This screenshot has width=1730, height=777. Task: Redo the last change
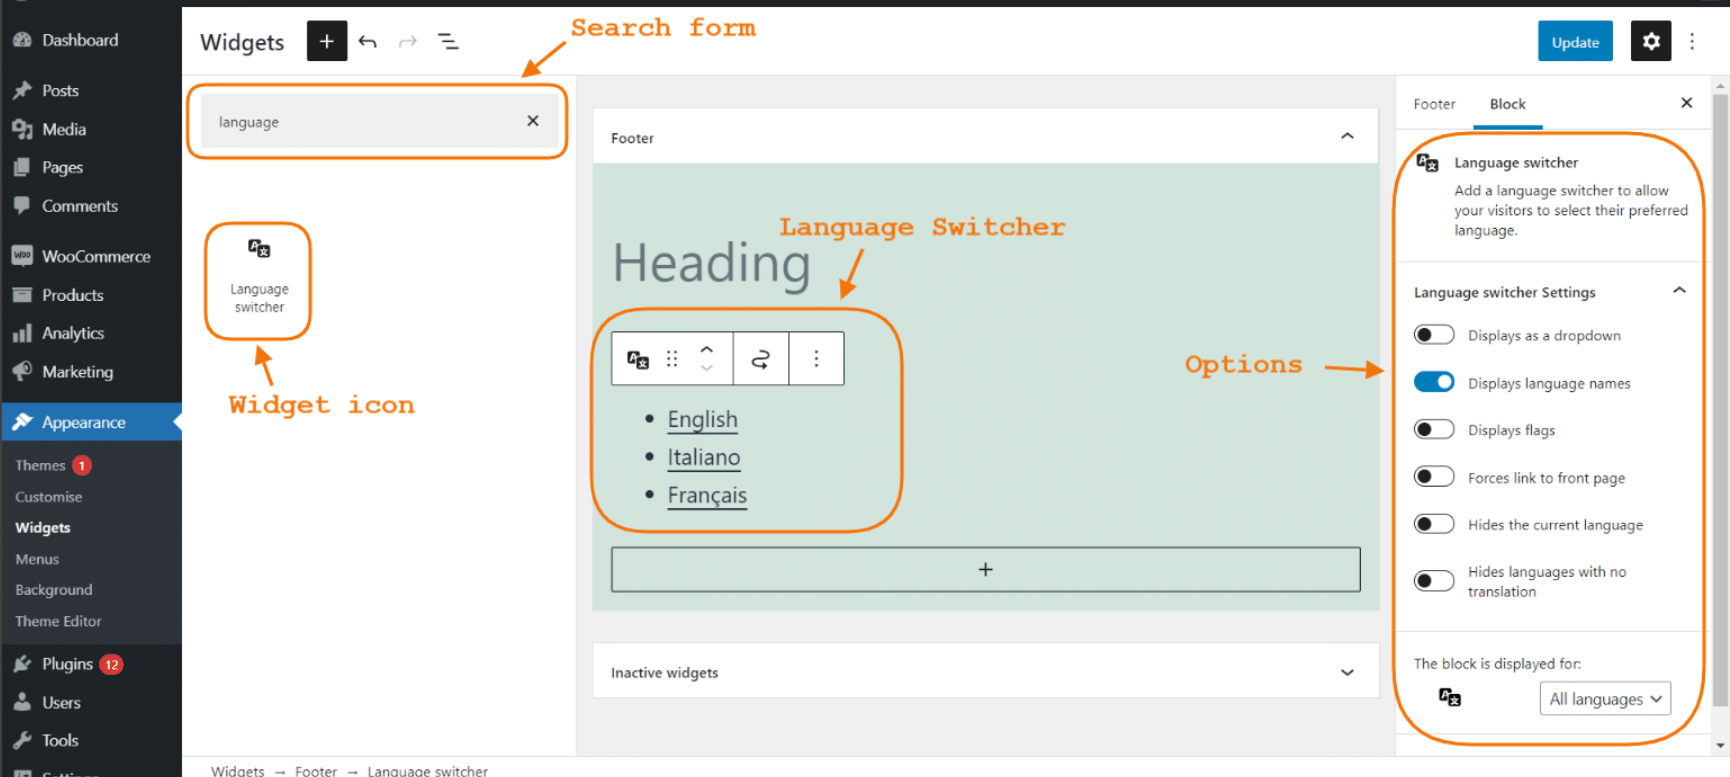point(407,41)
